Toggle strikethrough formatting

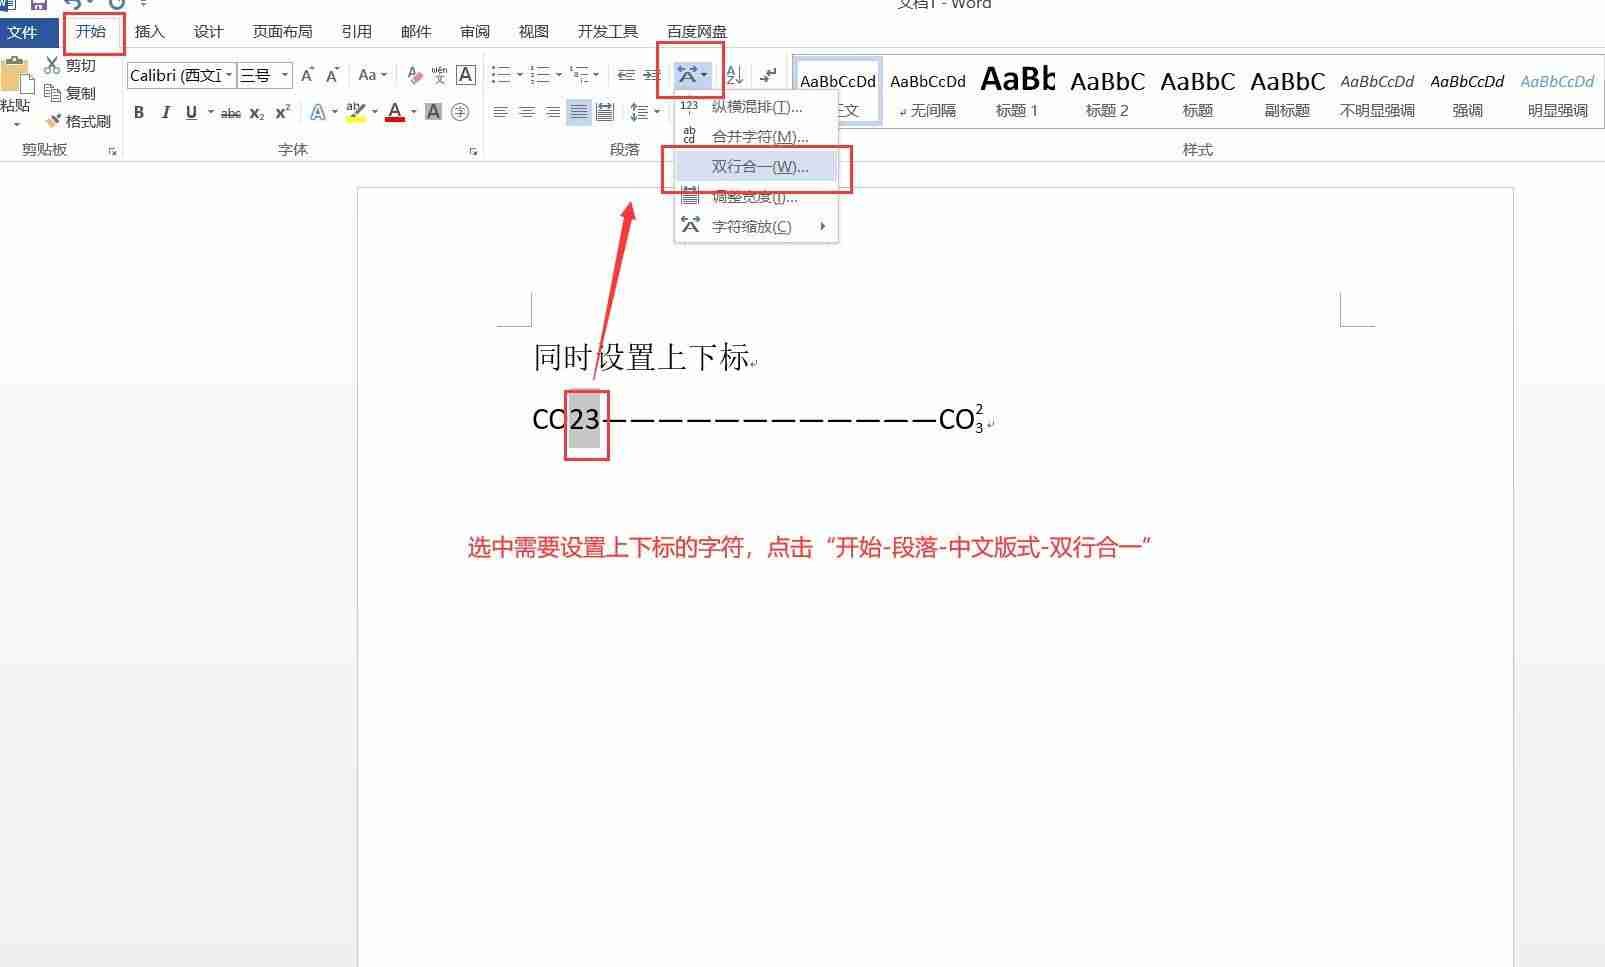click(x=231, y=112)
